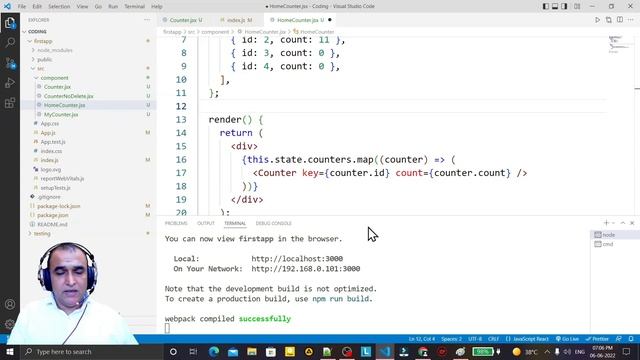Click the Run Code play icon
This screenshot has width=640, height=360.
pos(597,20)
